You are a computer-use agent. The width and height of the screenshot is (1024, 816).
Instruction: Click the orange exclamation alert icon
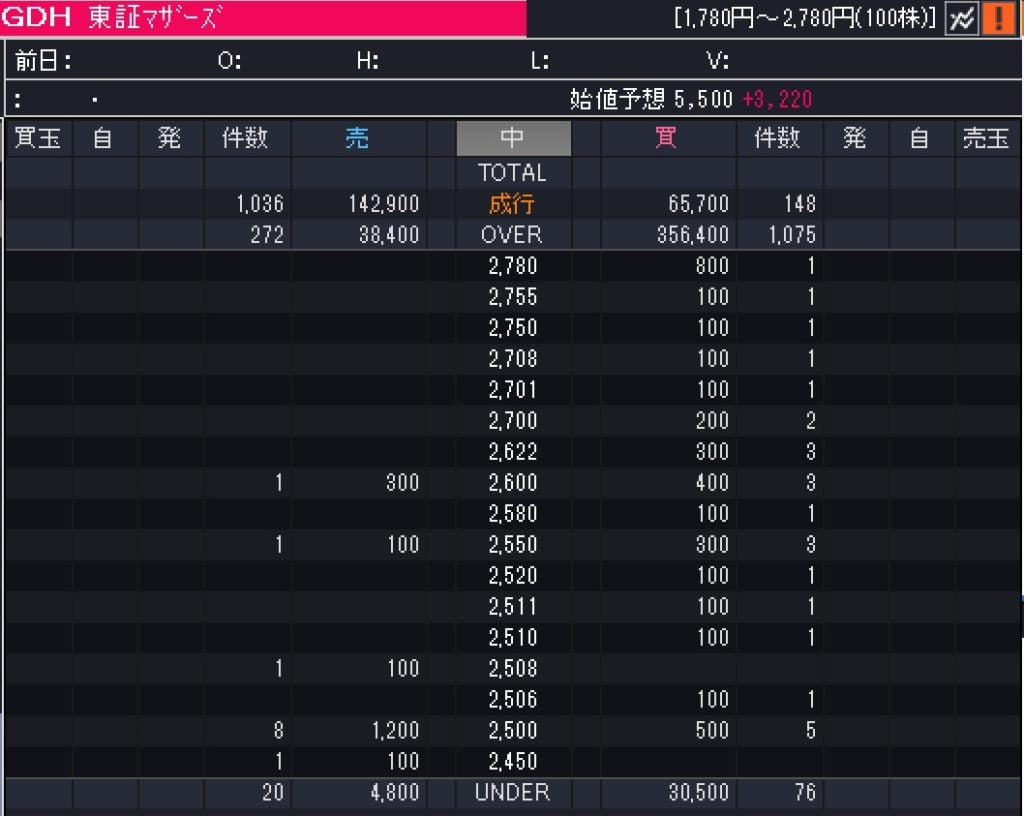click(x=997, y=19)
